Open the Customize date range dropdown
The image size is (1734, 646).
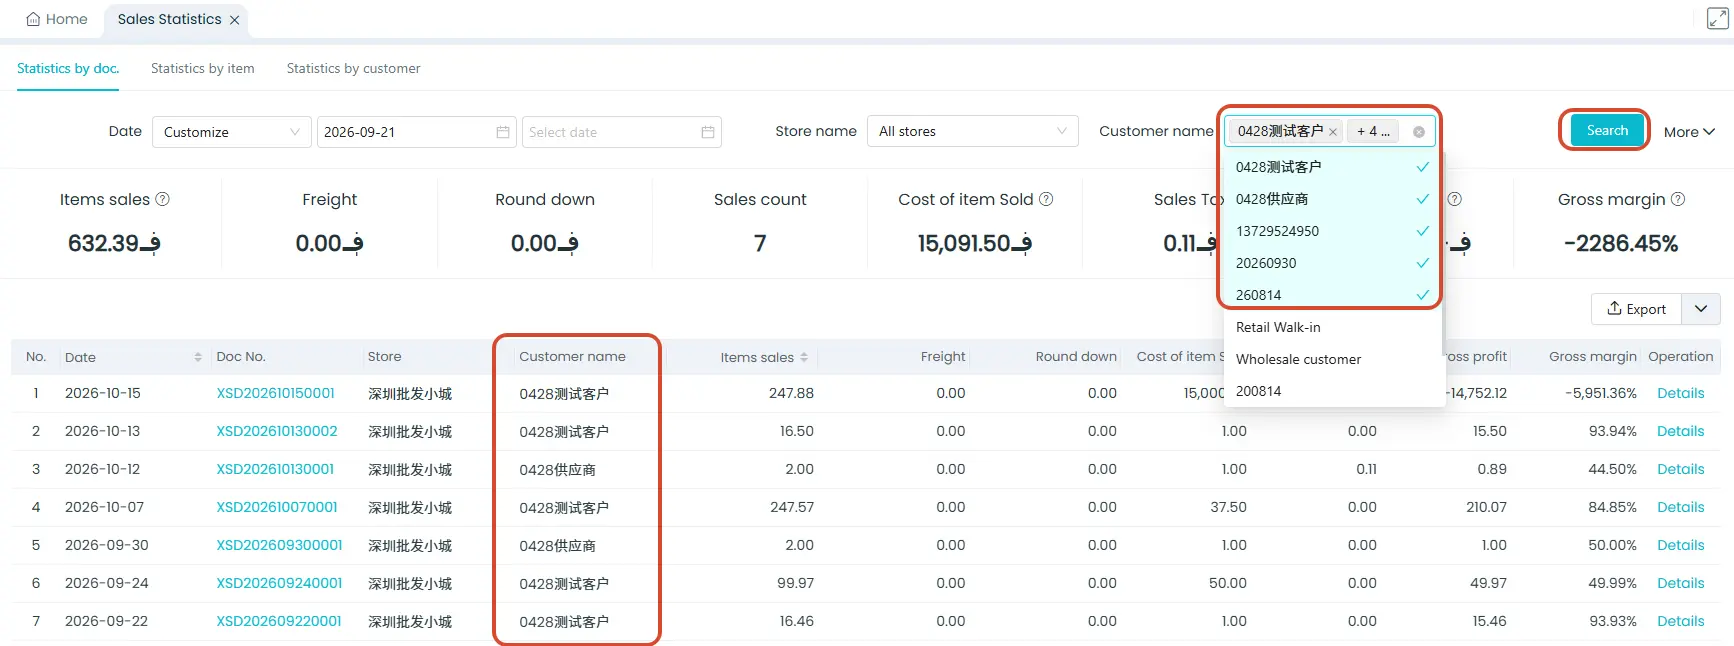coord(232,132)
